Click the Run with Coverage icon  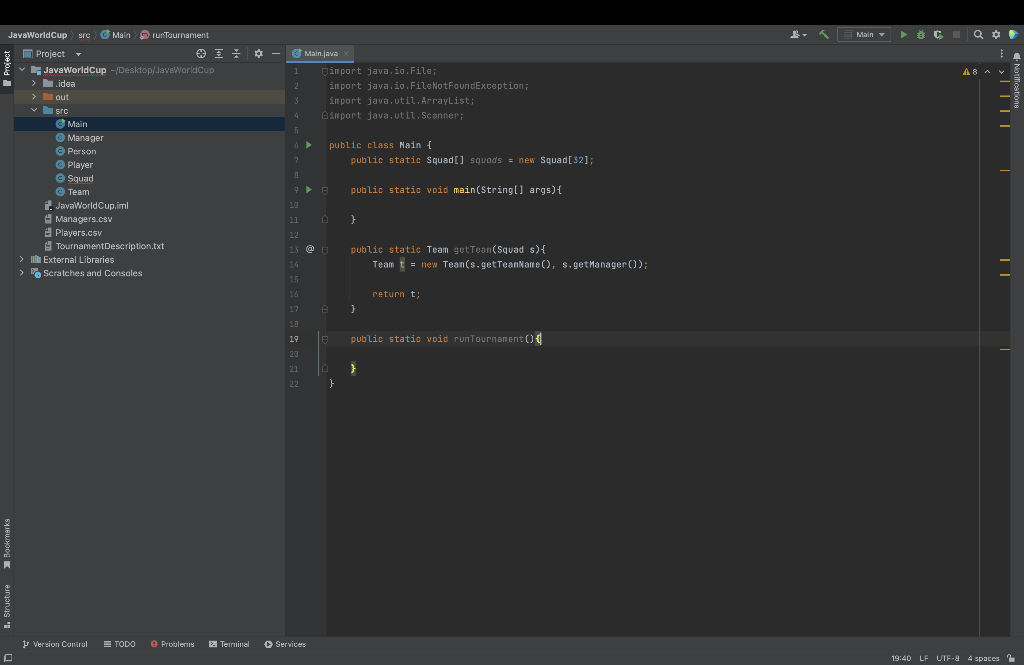pyautogui.click(x=938, y=33)
